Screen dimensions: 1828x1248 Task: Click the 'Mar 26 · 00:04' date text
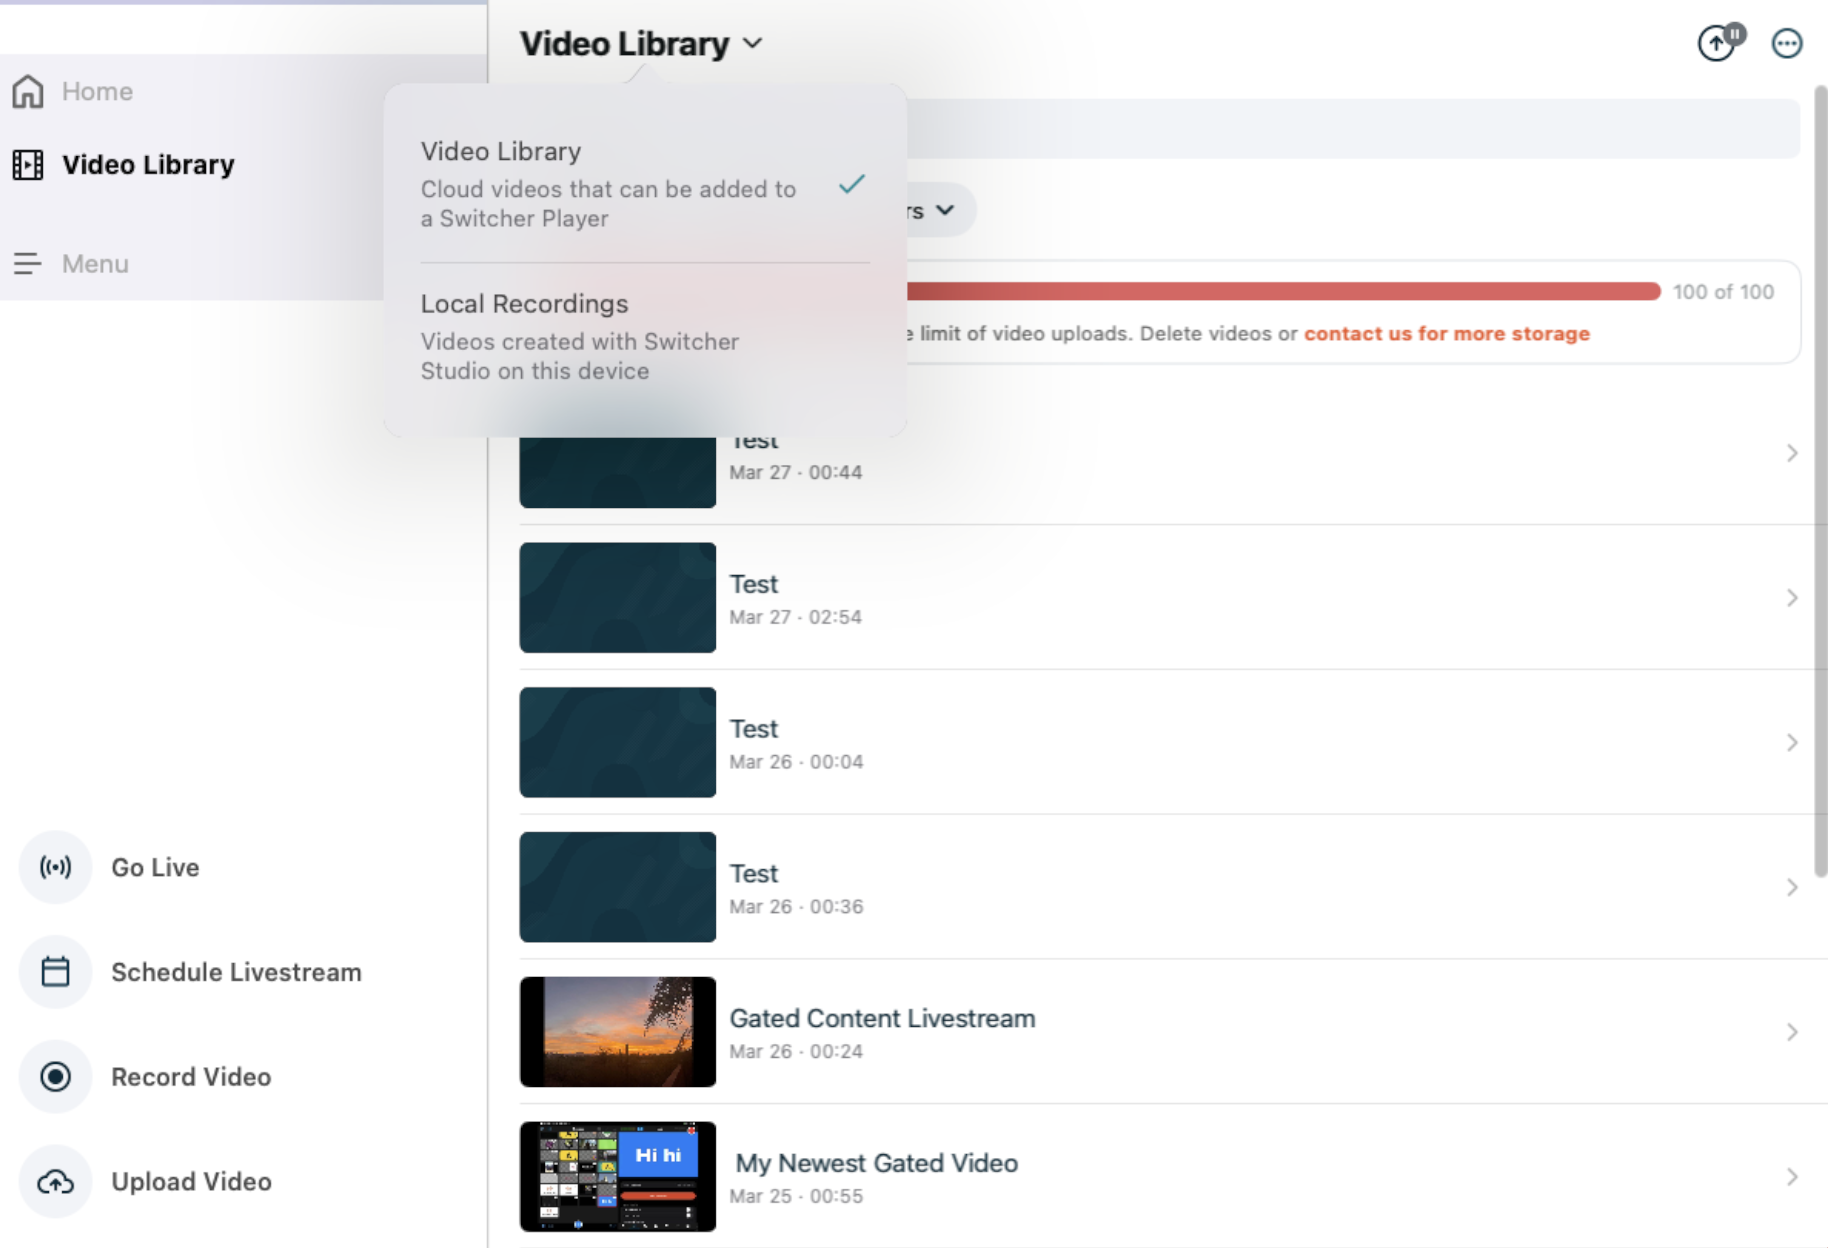pyautogui.click(x=796, y=762)
